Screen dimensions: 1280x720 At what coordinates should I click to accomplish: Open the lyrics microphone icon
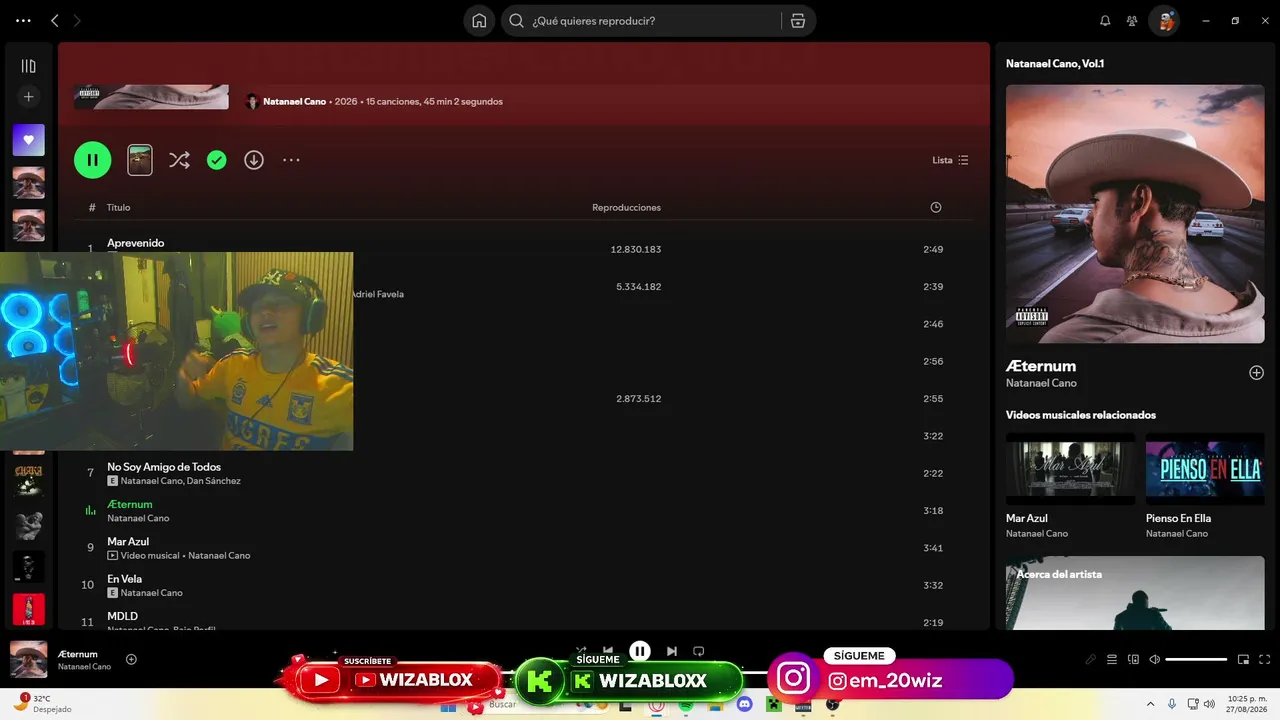[1091, 660]
